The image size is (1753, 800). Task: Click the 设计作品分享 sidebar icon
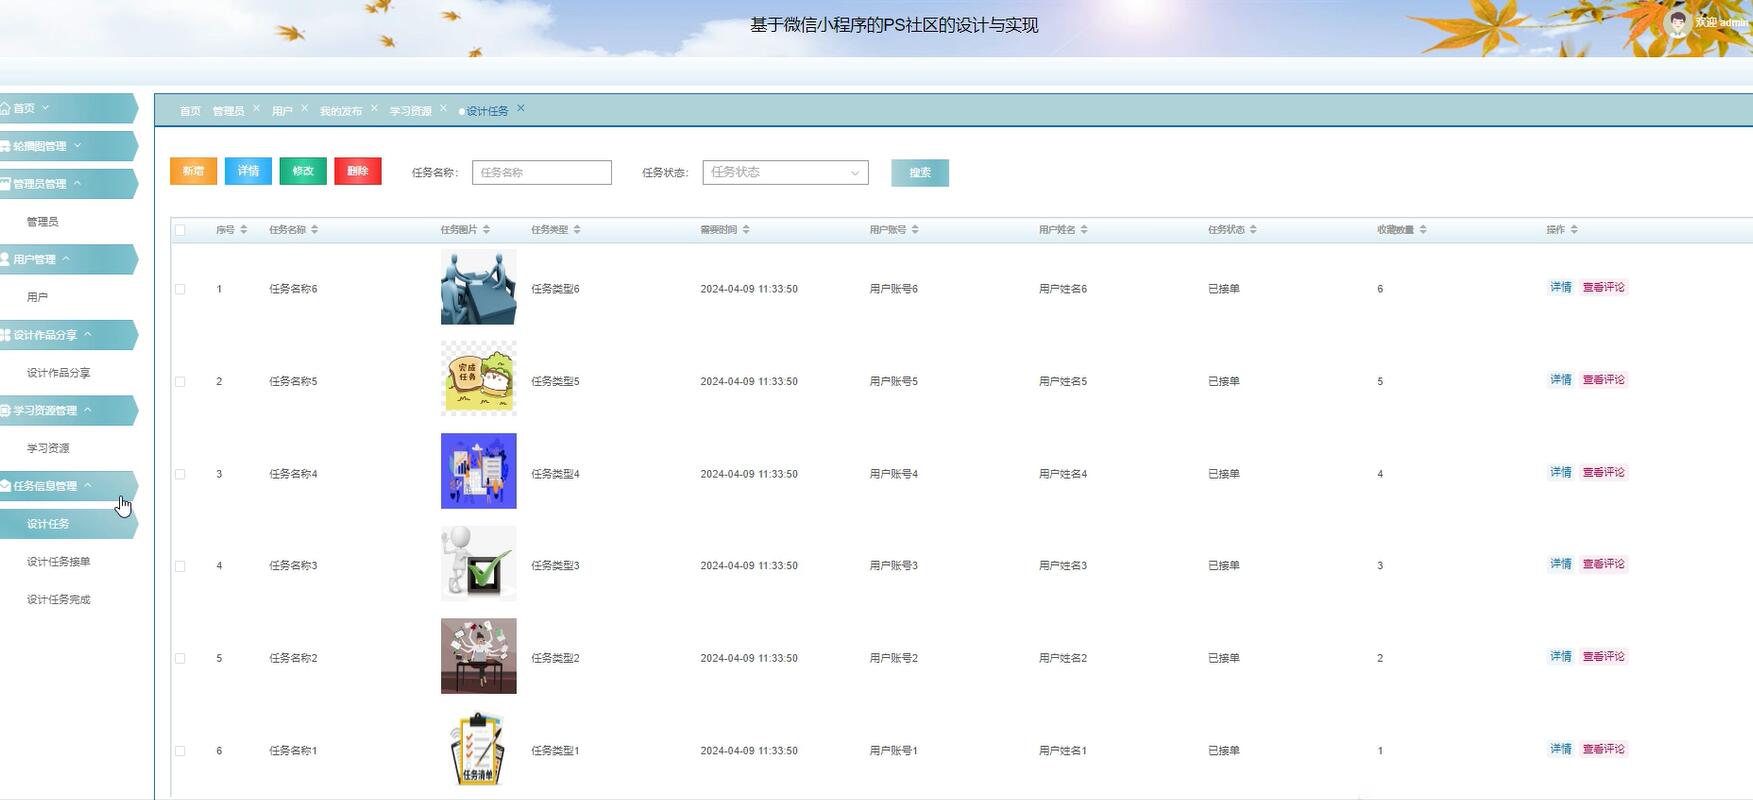tap(5, 335)
